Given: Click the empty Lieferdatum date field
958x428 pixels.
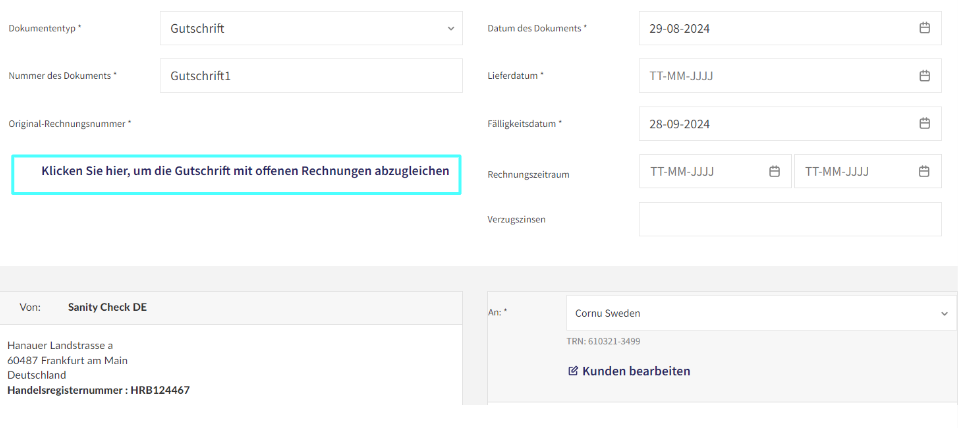Looking at the screenshot, I should point(790,76).
